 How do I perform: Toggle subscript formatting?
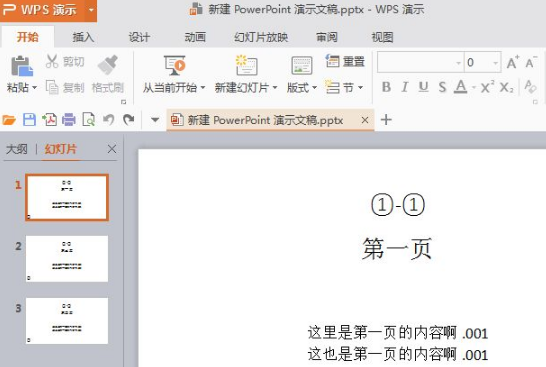pos(506,87)
